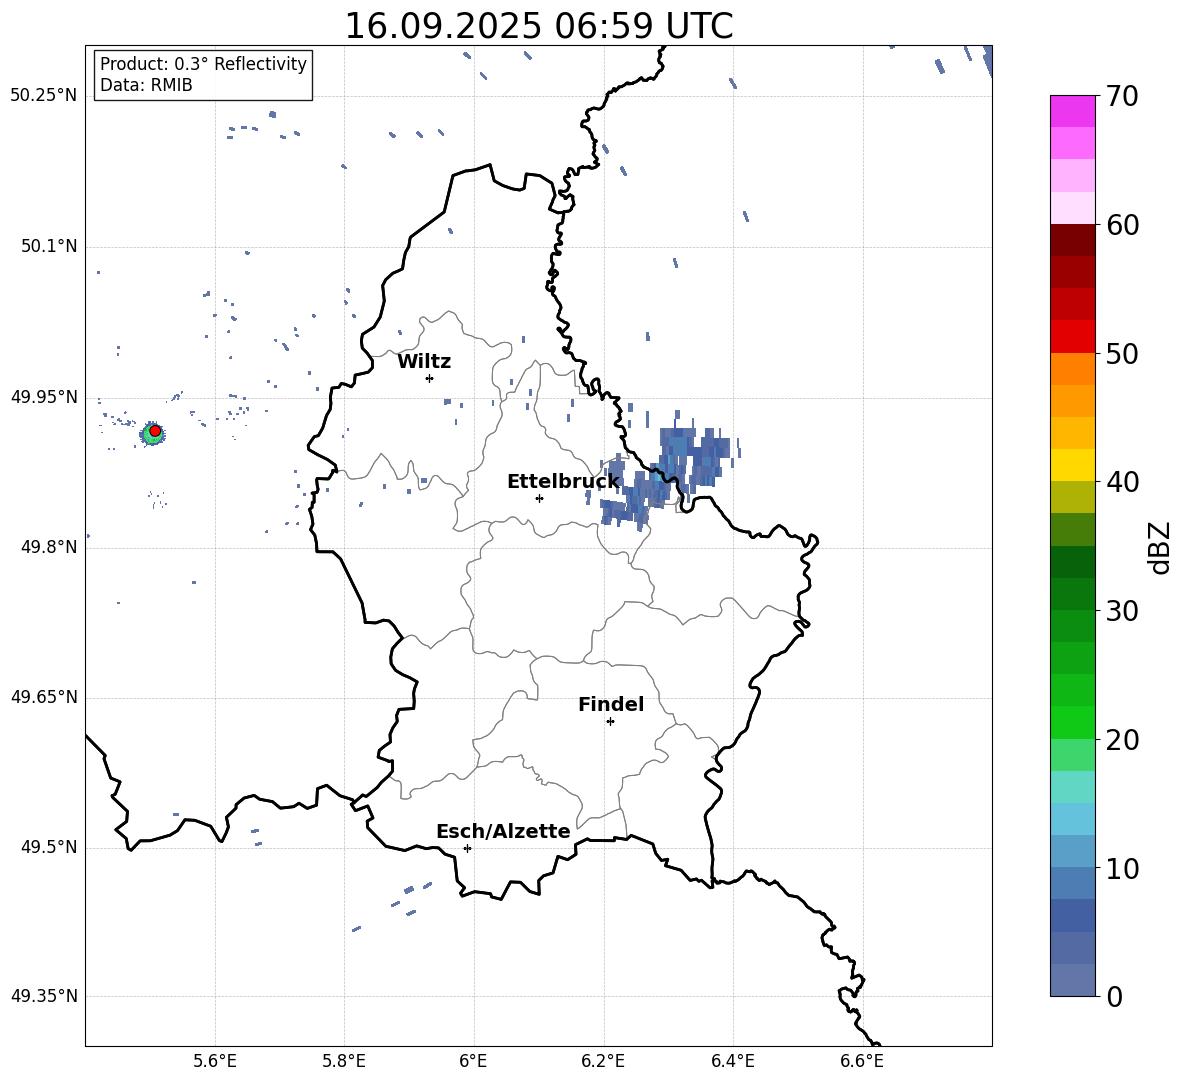Image resolution: width=1184 pixels, height=1081 pixels.
Task: Click the cross marker under Wiltz
Action: (x=430, y=378)
